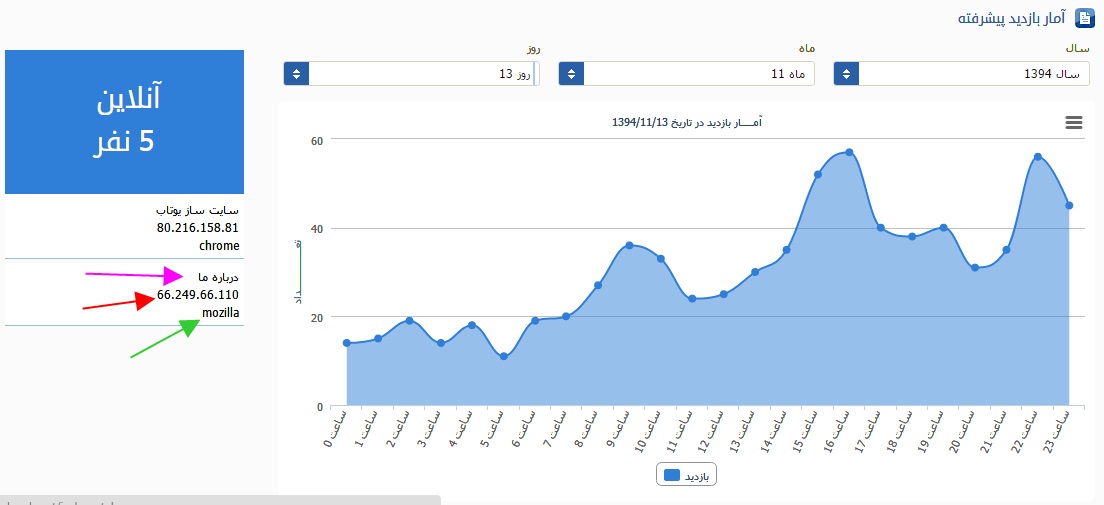Click the mozilla browser label
The image size is (1104, 505).
(x=221, y=312)
